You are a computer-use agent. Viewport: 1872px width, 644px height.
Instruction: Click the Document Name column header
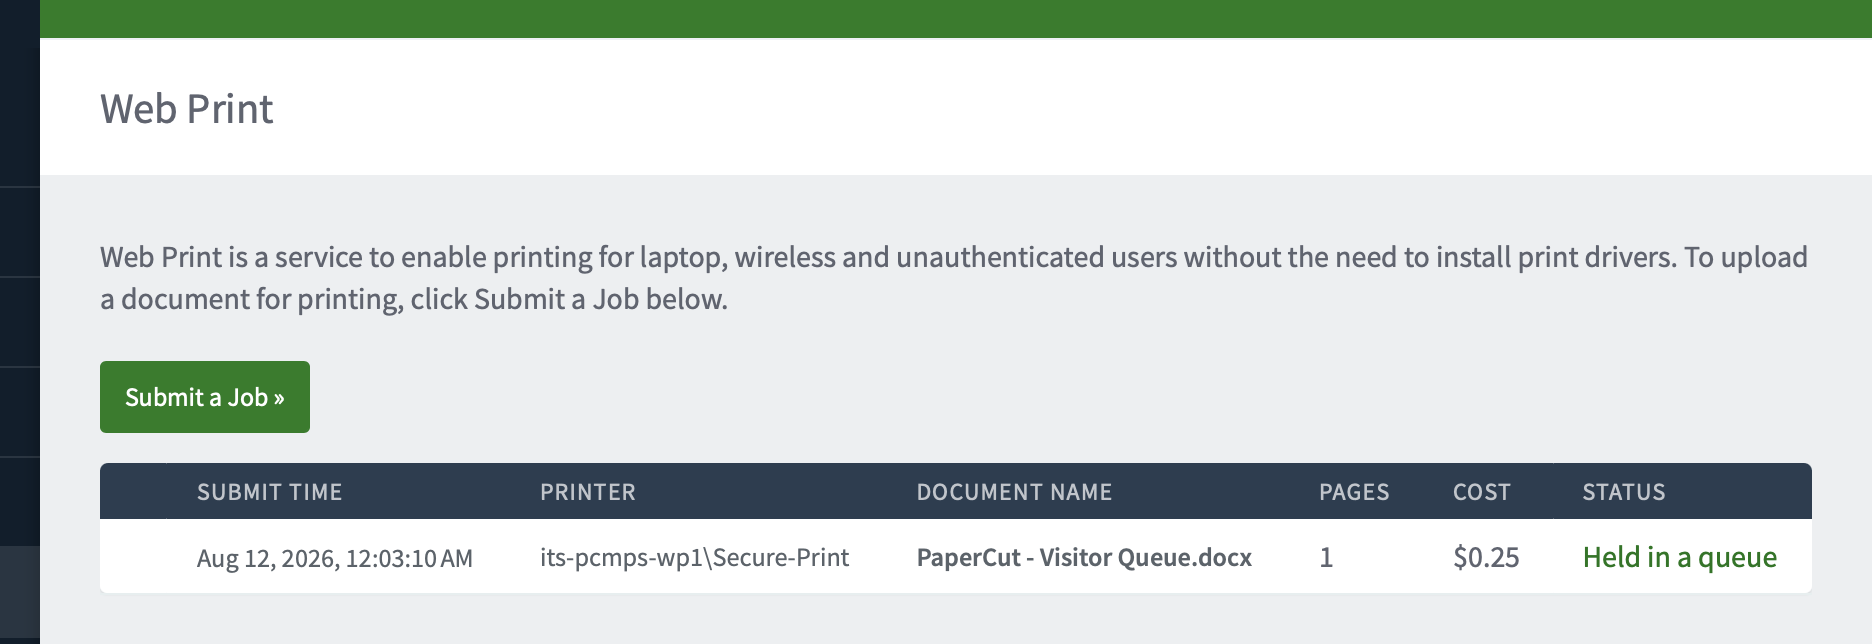tap(1014, 492)
